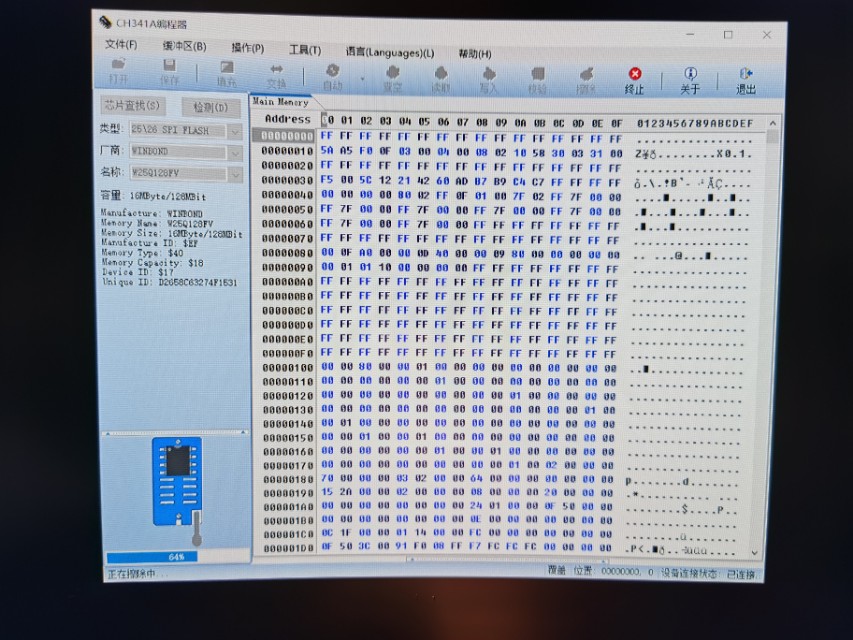Select hex byte 5A at address 00000010
Screen dimensions: 853x640
[x=327, y=152]
